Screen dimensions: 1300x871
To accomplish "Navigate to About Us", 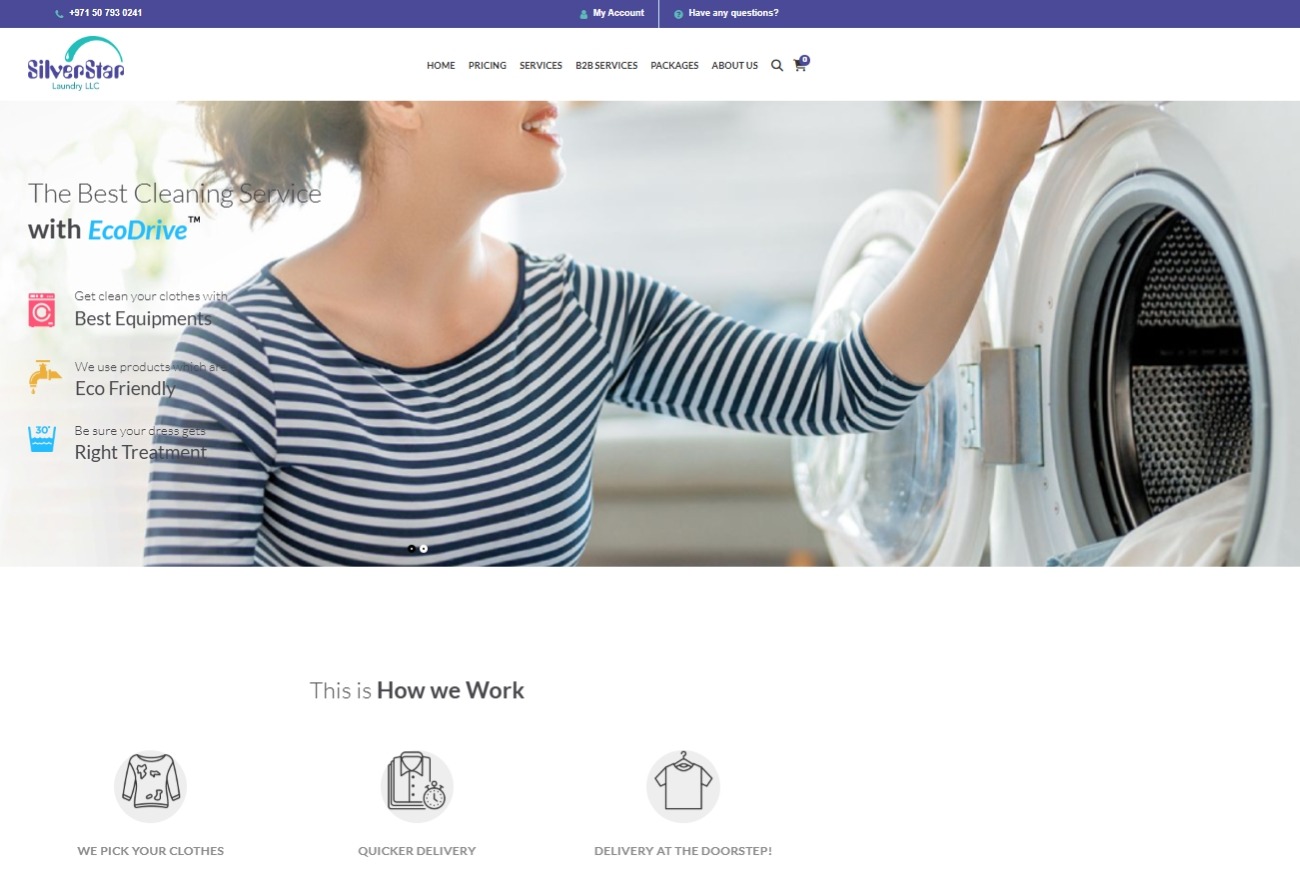I will [734, 66].
